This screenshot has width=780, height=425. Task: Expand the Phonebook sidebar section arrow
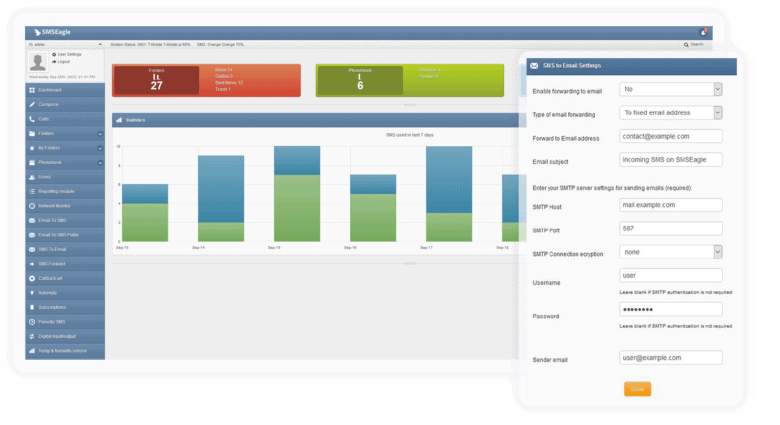click(x=99, y=162)
